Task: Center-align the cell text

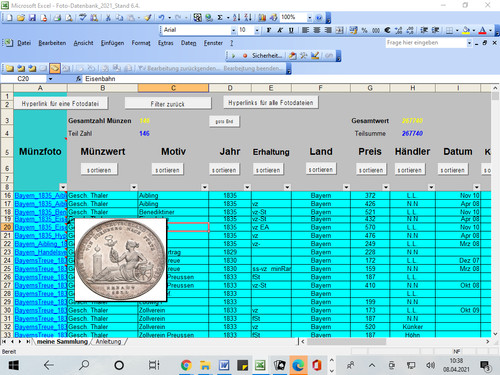Action: point(317,30)
